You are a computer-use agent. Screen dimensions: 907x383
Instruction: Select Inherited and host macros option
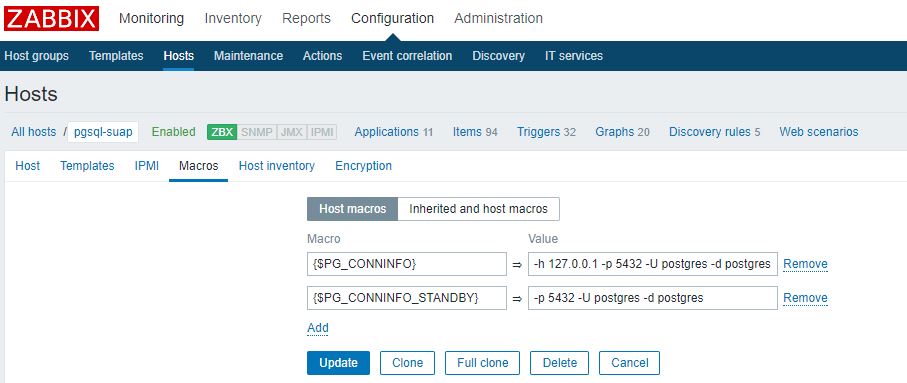tap(478, 209)
